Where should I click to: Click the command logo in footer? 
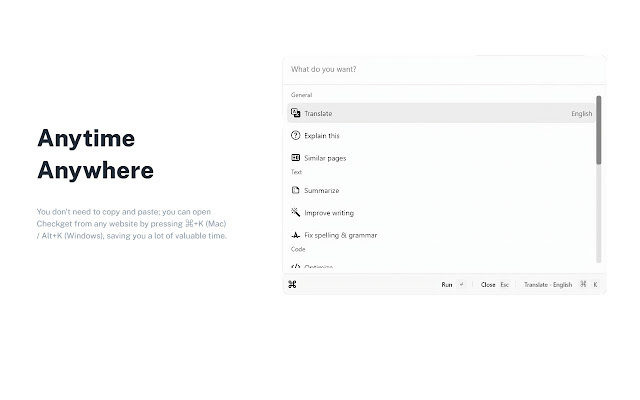(x=292, y=284)
